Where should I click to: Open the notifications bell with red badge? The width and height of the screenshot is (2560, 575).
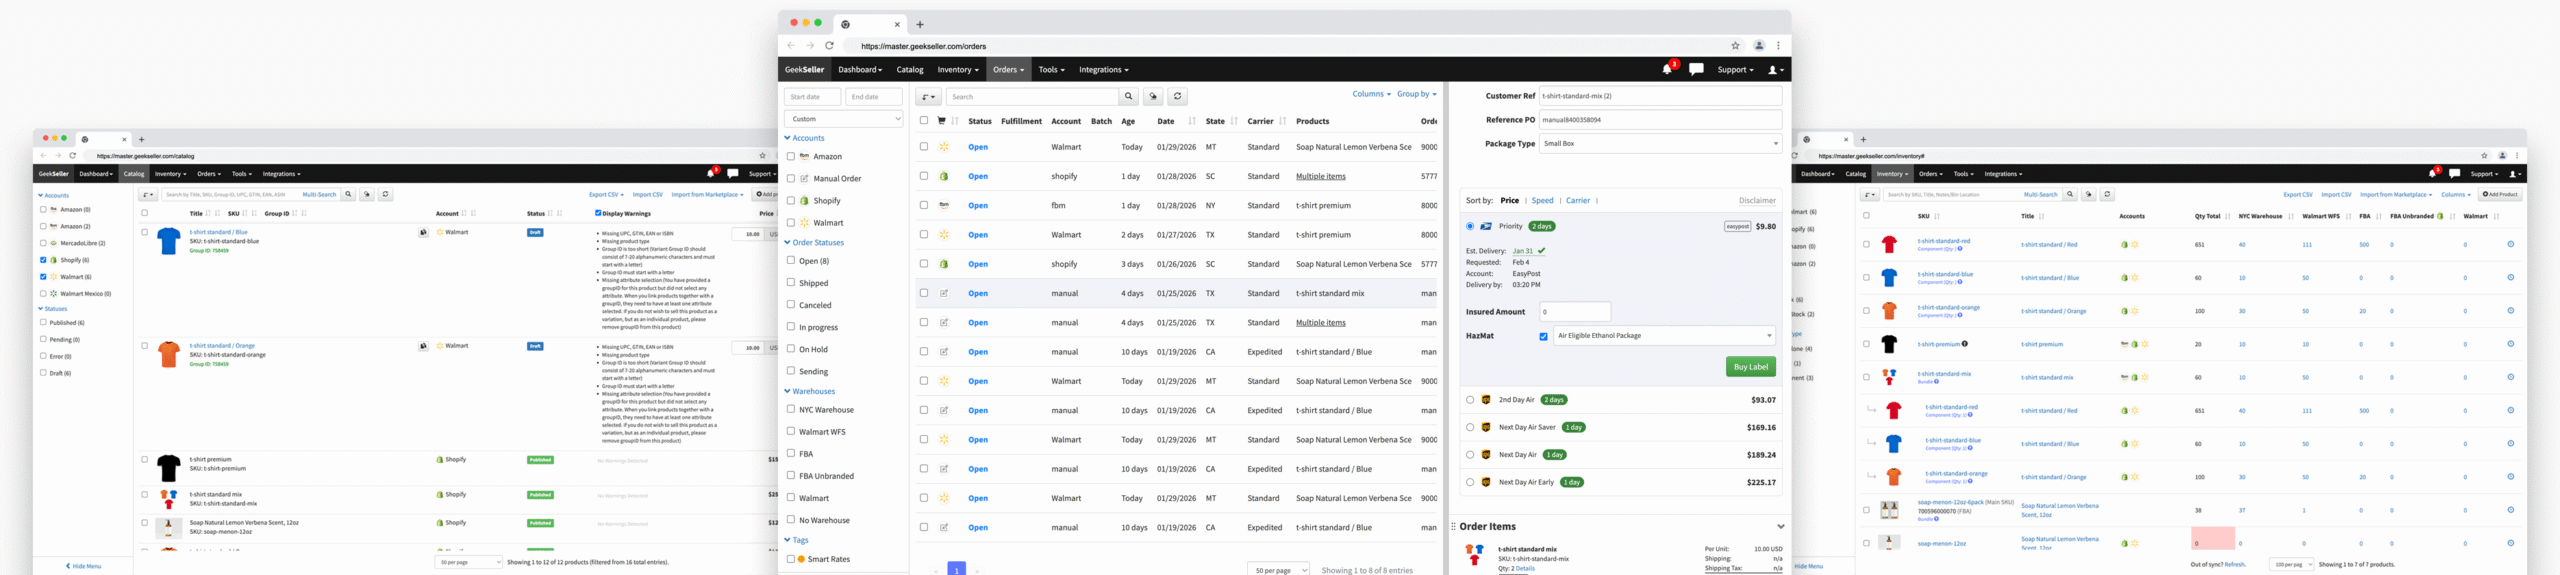coord(1667,69)
